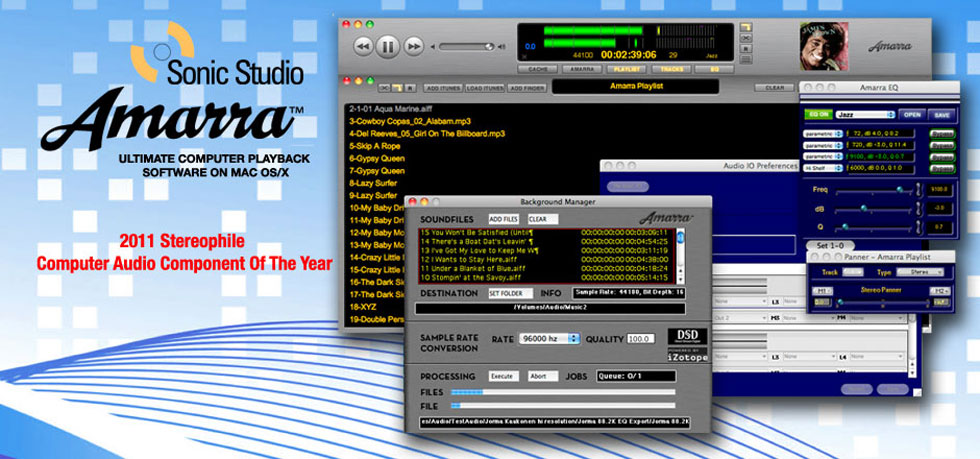Open the Track dropdown in Panner

(853, 272)
